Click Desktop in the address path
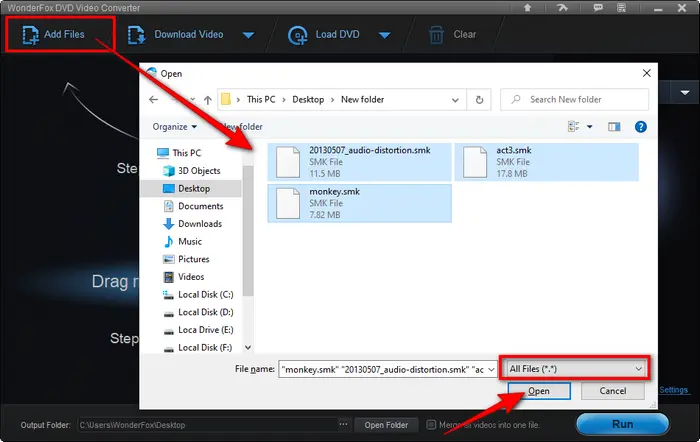 point(308,100)
